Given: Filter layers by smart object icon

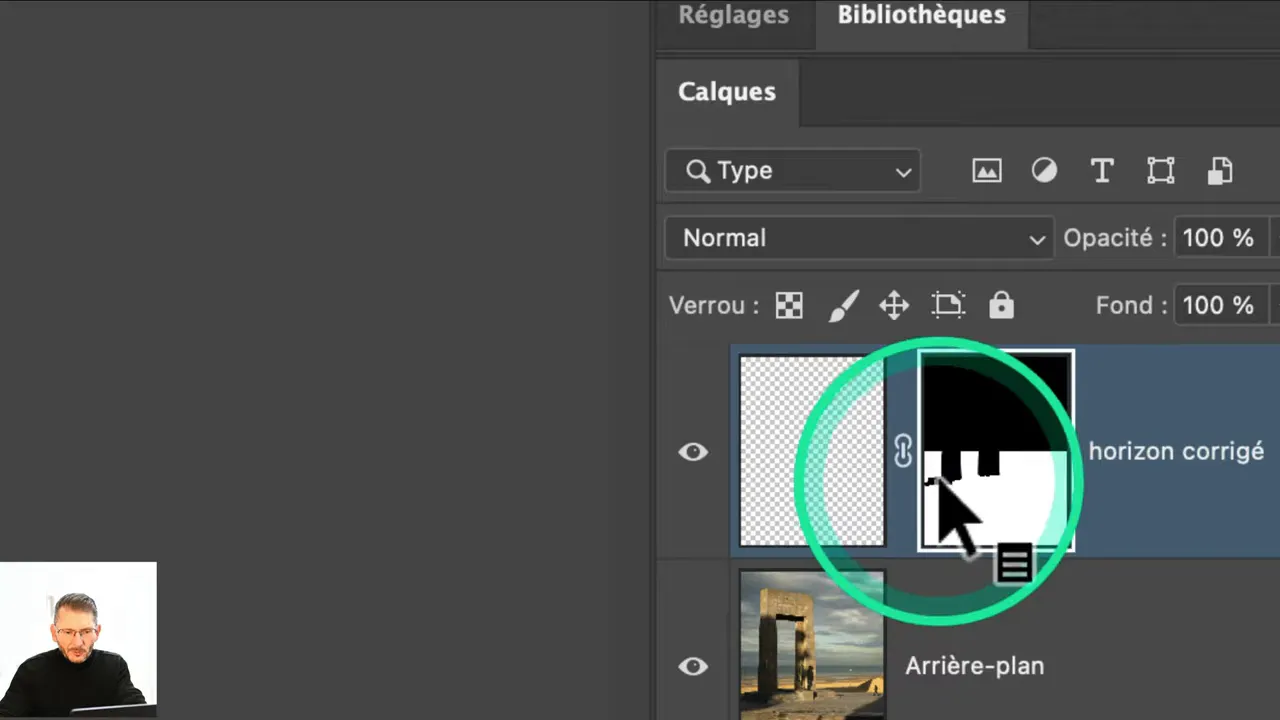Looking at the screenshot, I should pyautogui.click(x=1220, y=171).
